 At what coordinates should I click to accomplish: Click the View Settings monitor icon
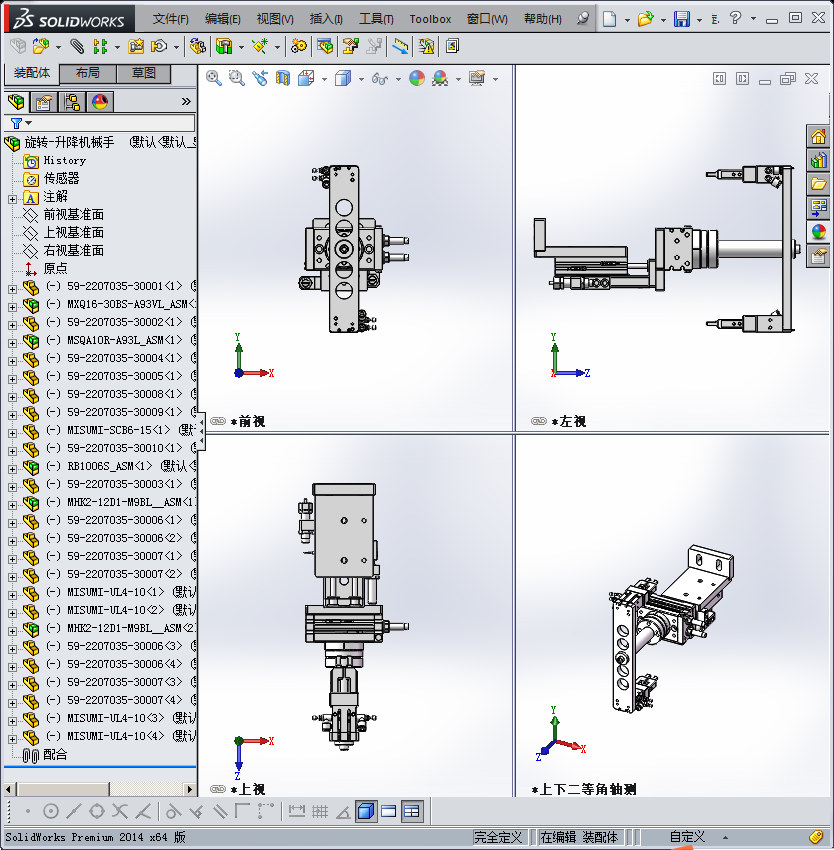point(477,79)
